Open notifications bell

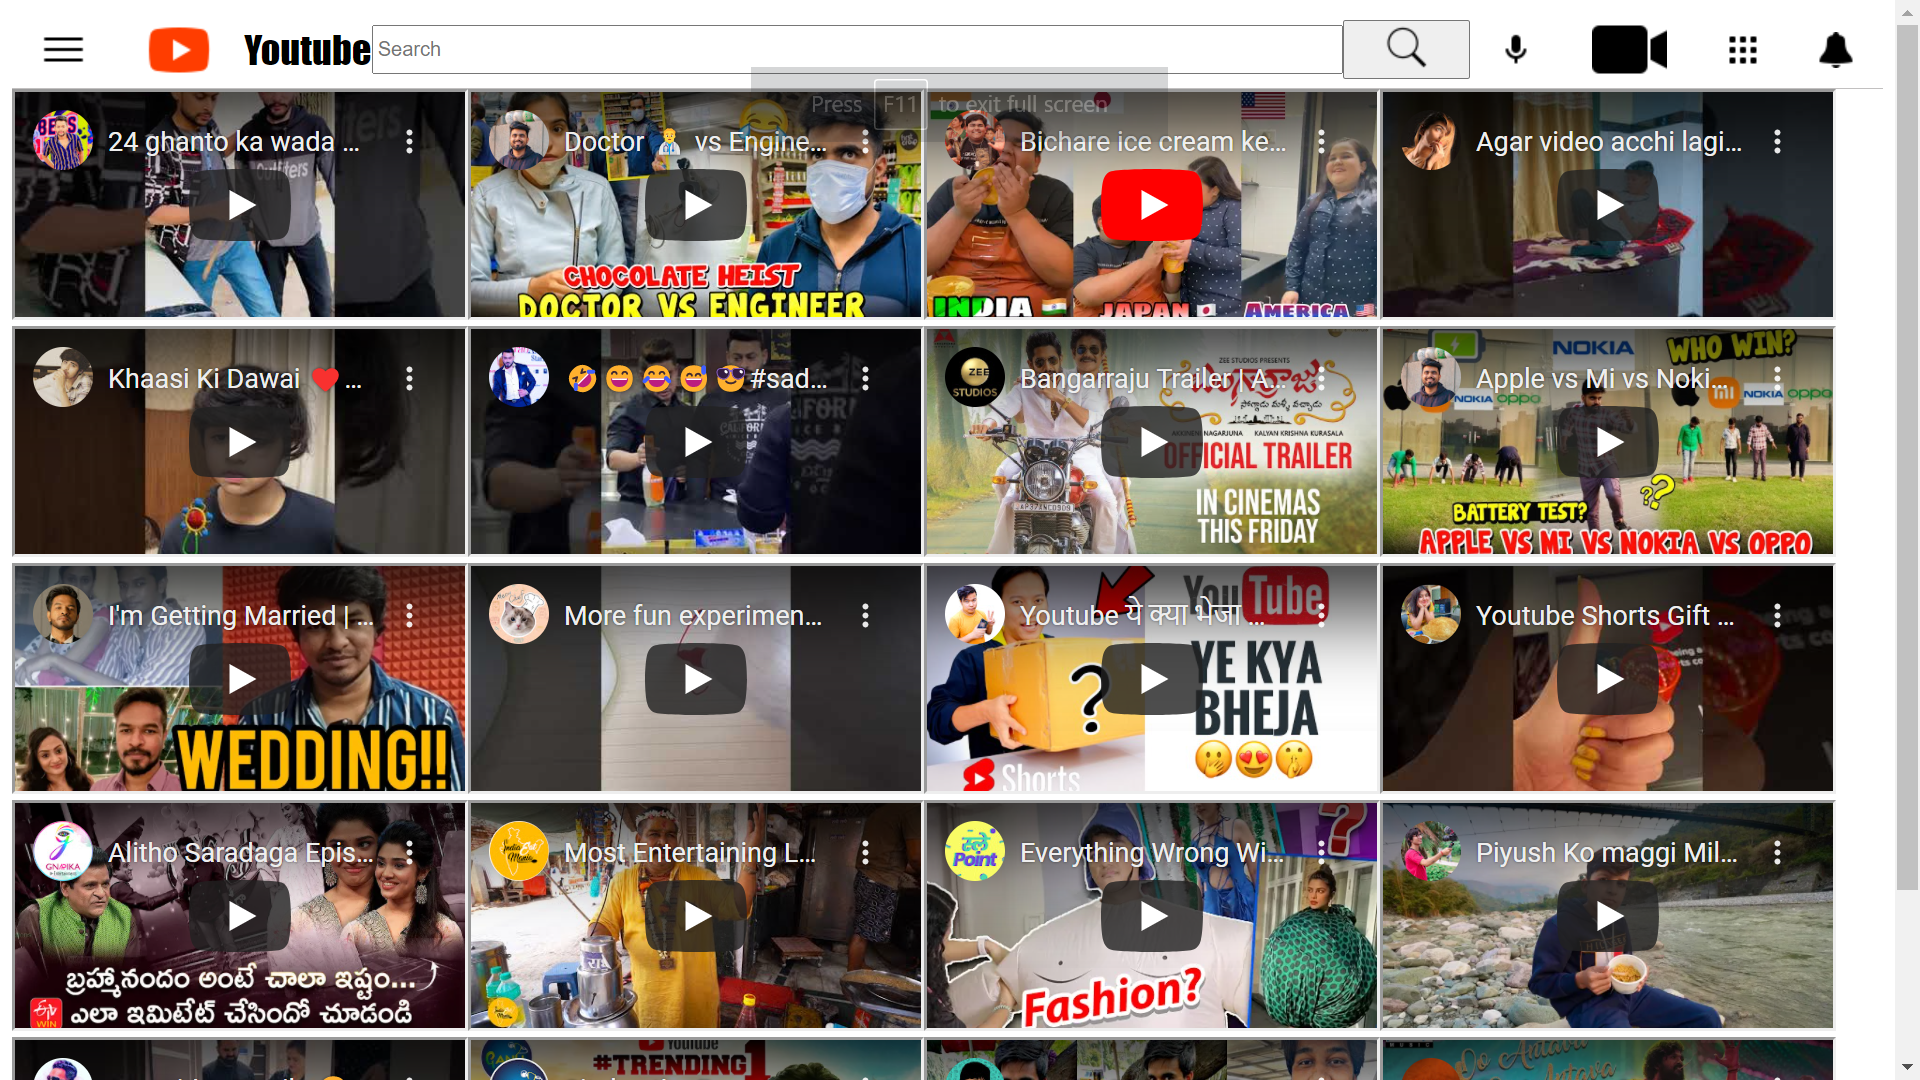coord(1835,50)
